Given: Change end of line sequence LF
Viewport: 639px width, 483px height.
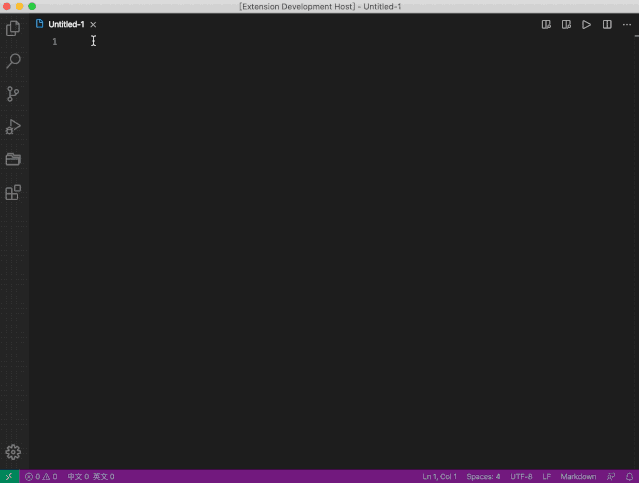Looking at the screenshot, I should (546, 476).
